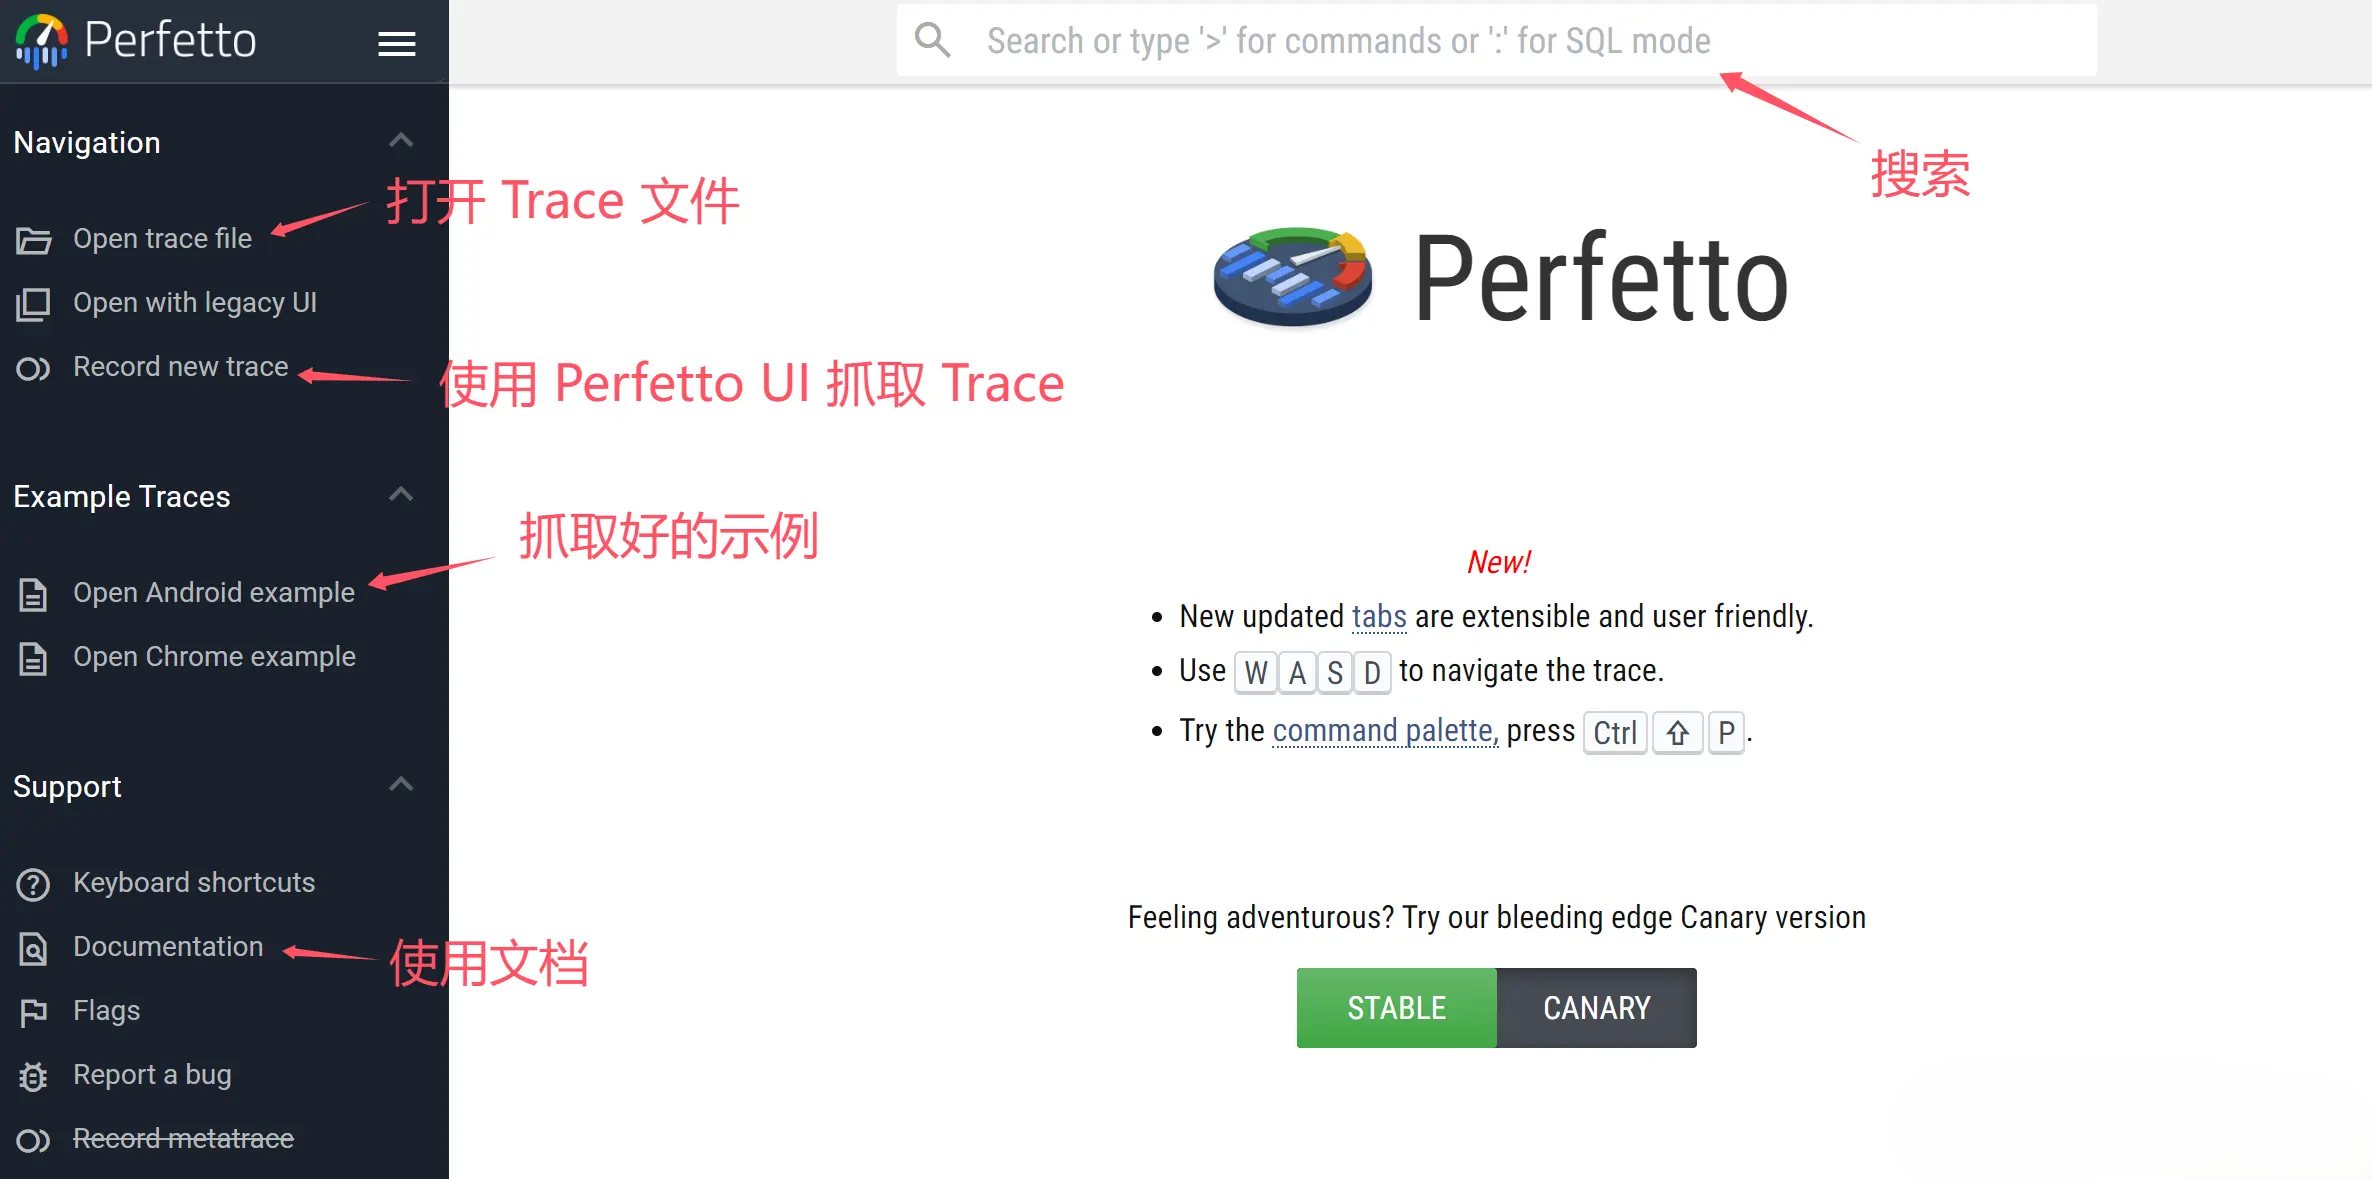Collapse the Example Traces section

[400, 494]
